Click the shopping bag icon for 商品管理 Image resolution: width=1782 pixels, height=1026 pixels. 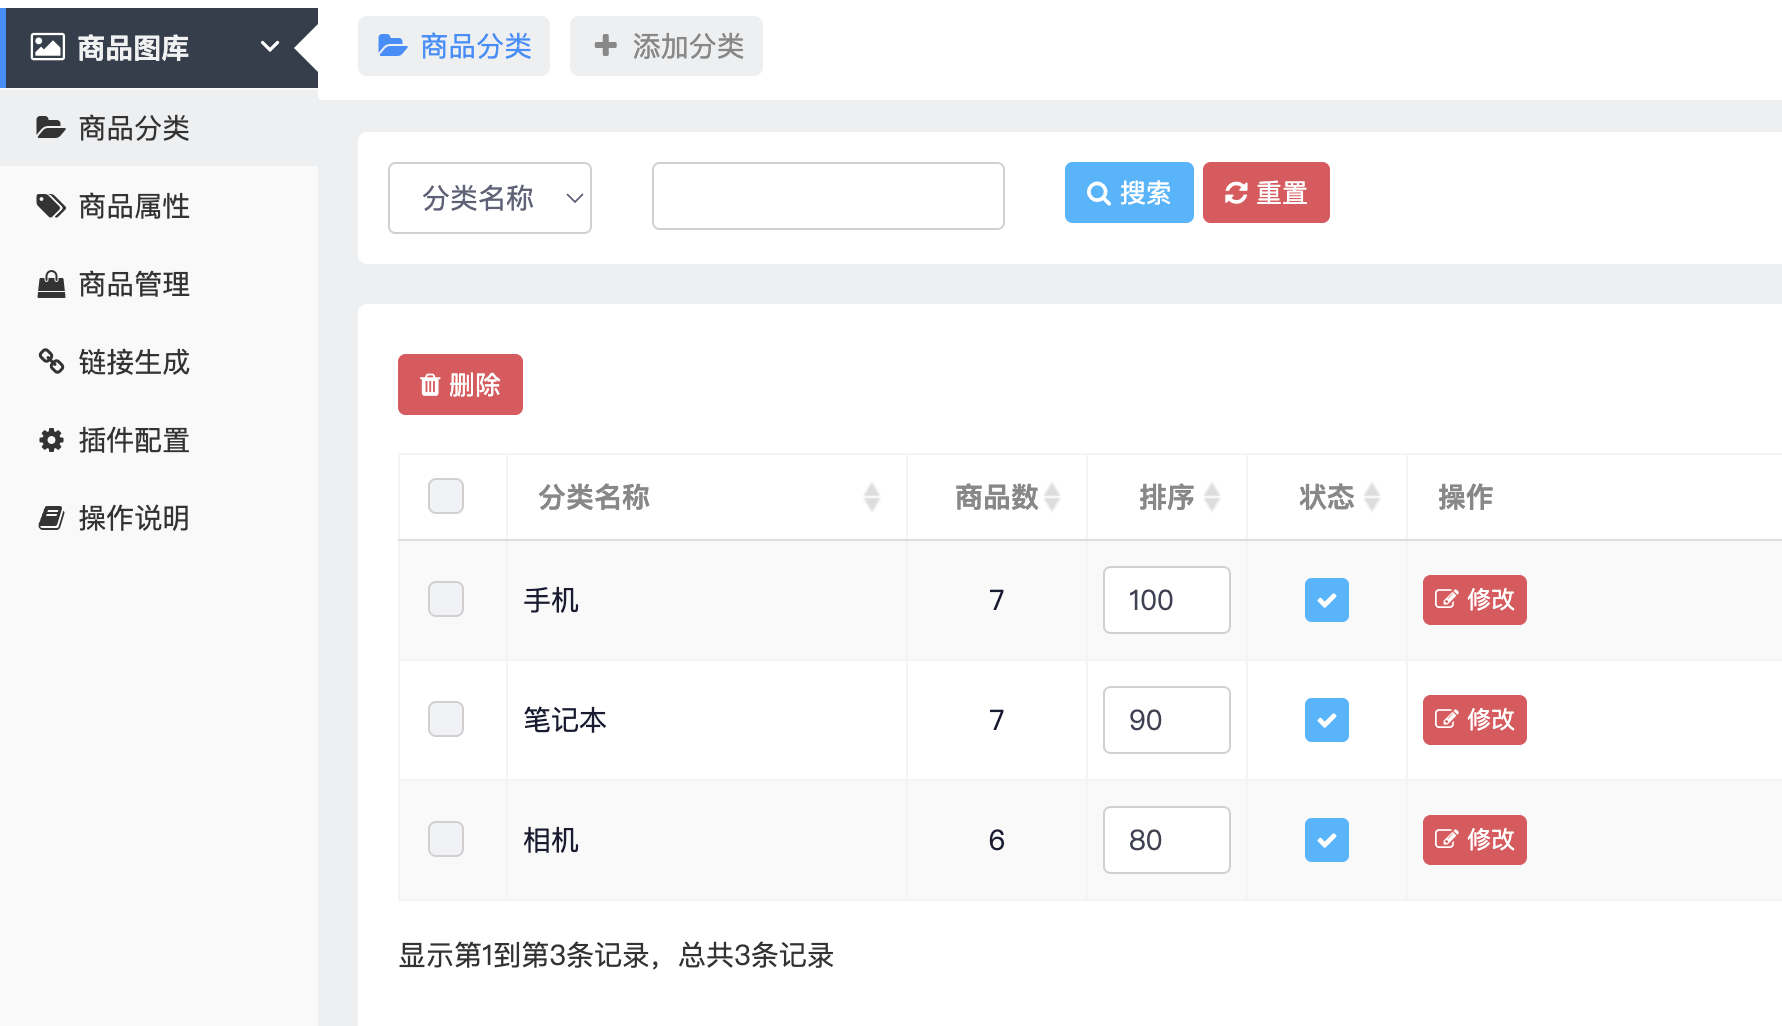[51, 284]
